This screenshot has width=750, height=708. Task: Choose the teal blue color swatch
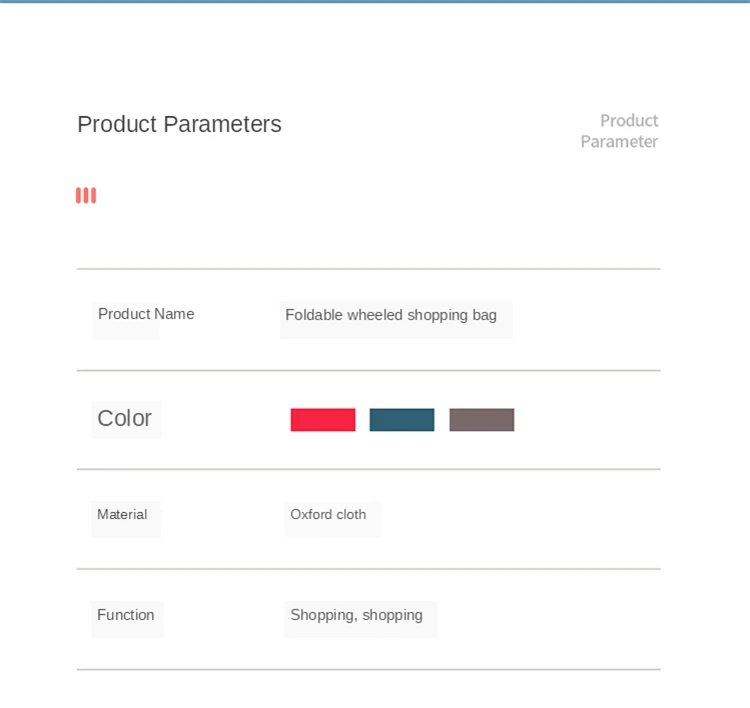(x=402, y=420)
